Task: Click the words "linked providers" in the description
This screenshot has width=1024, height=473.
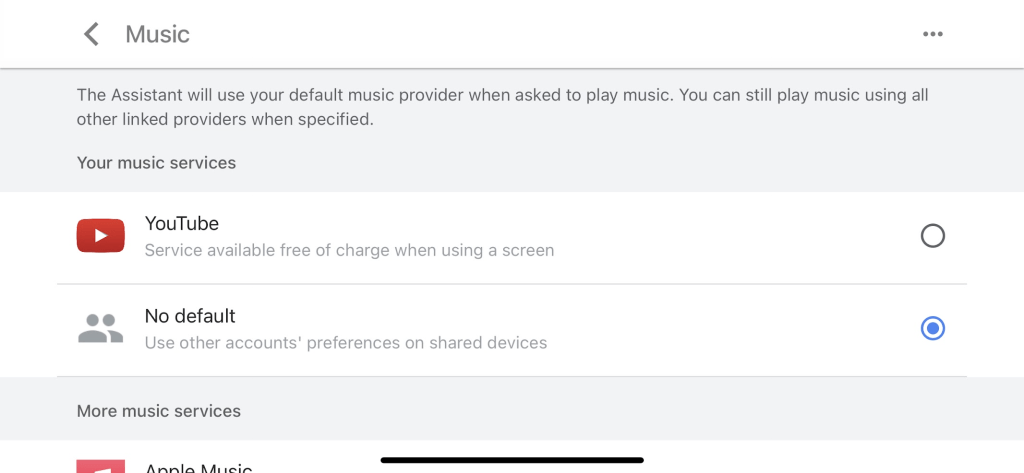Action: click(x=177, y=120)
